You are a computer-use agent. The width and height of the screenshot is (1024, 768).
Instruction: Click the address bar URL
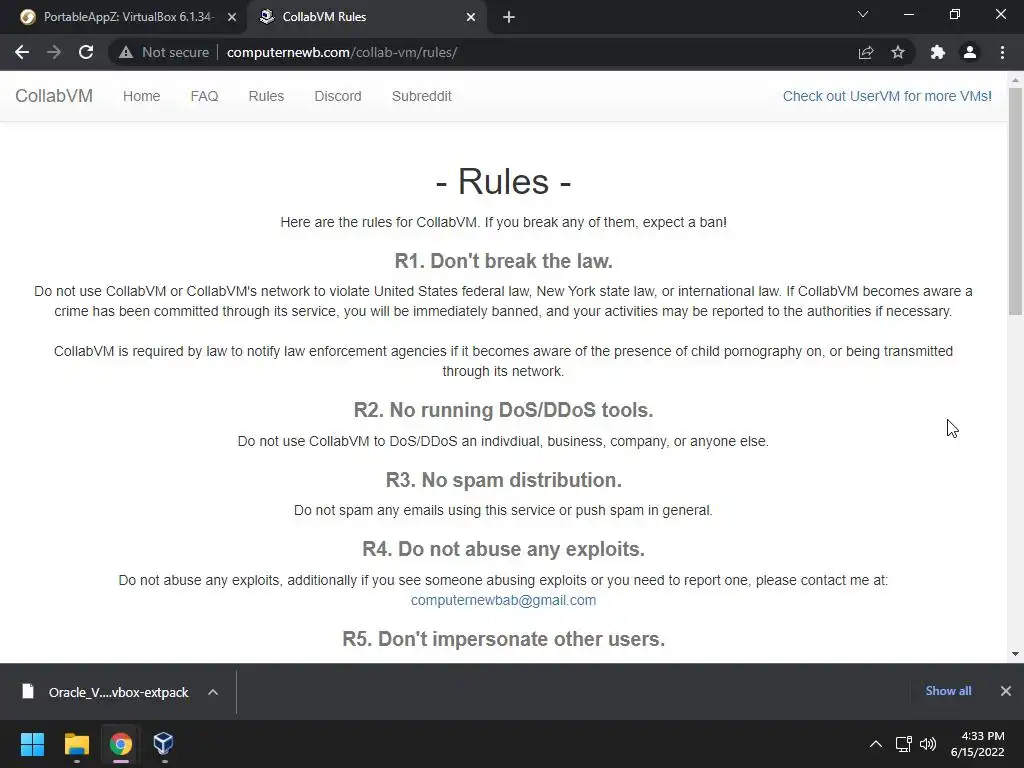[342, 52]
